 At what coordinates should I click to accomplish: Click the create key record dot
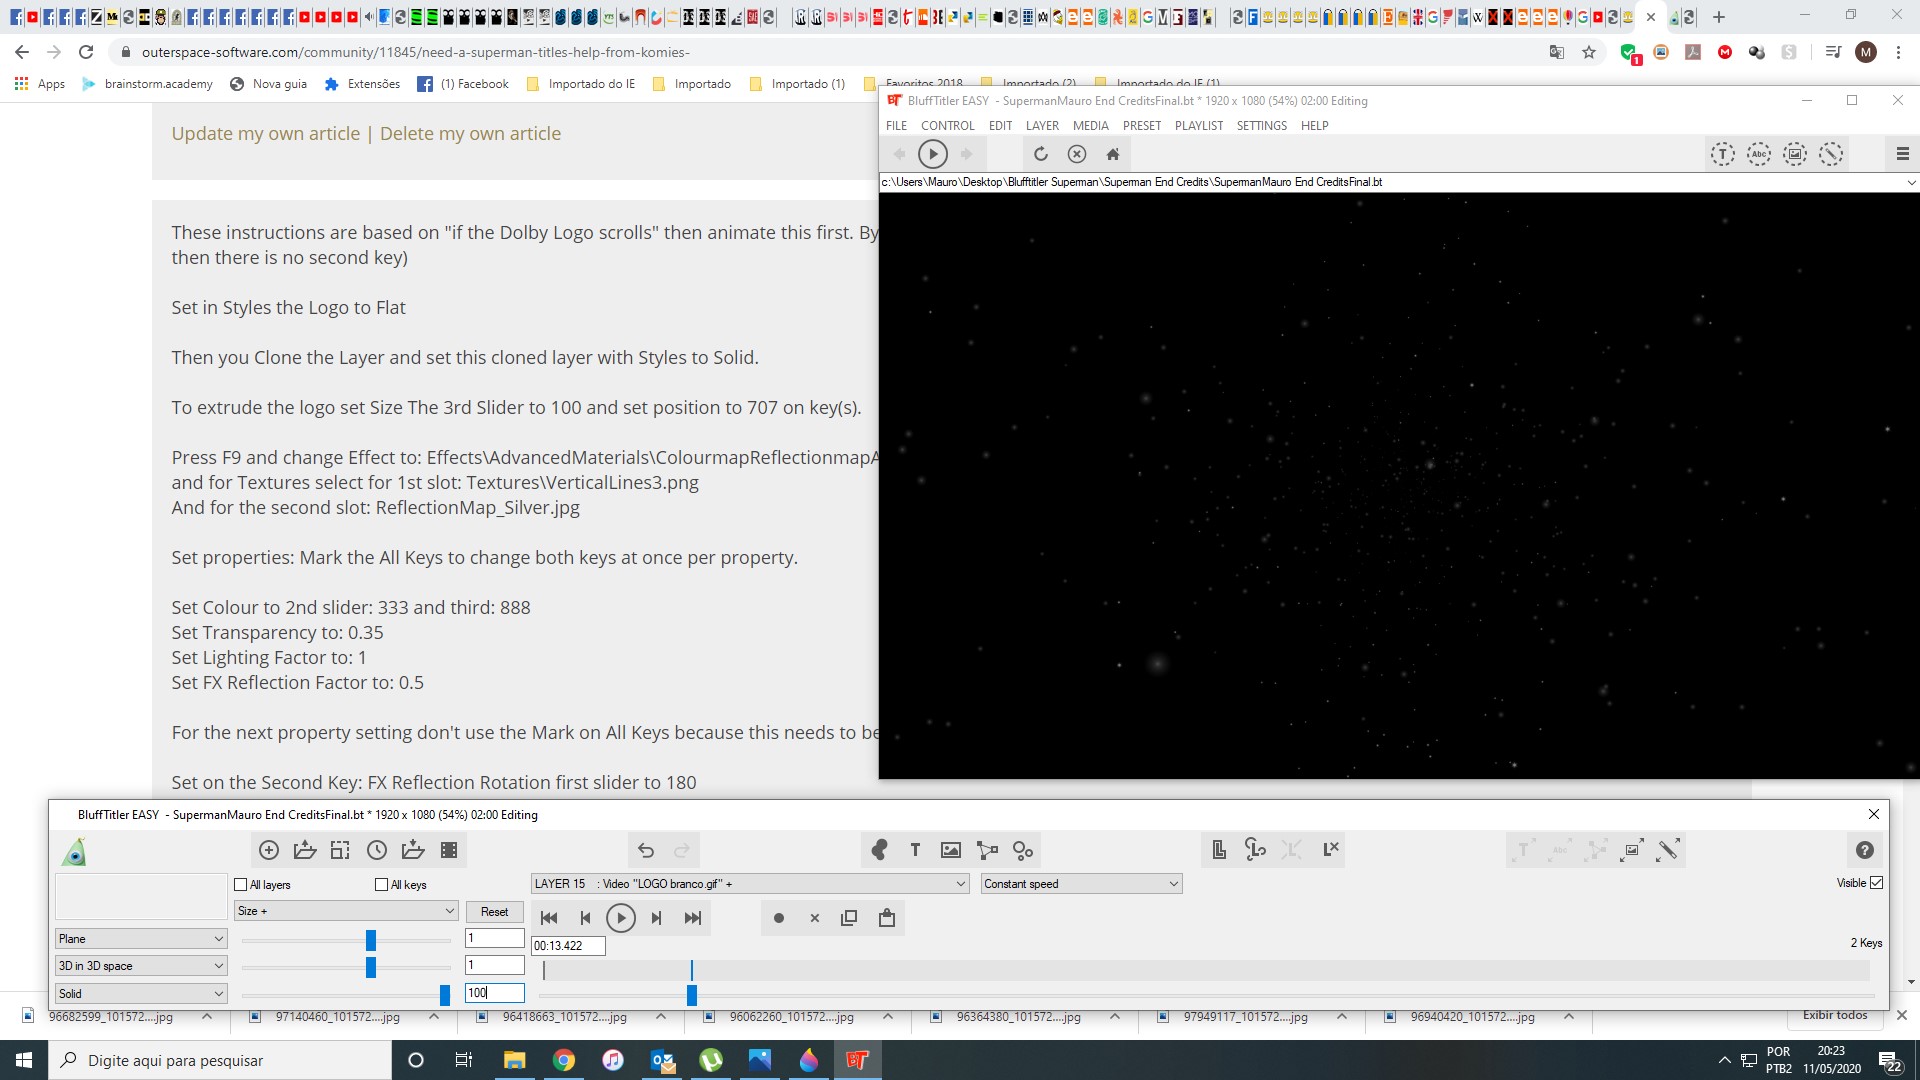[x=779, y=918]
